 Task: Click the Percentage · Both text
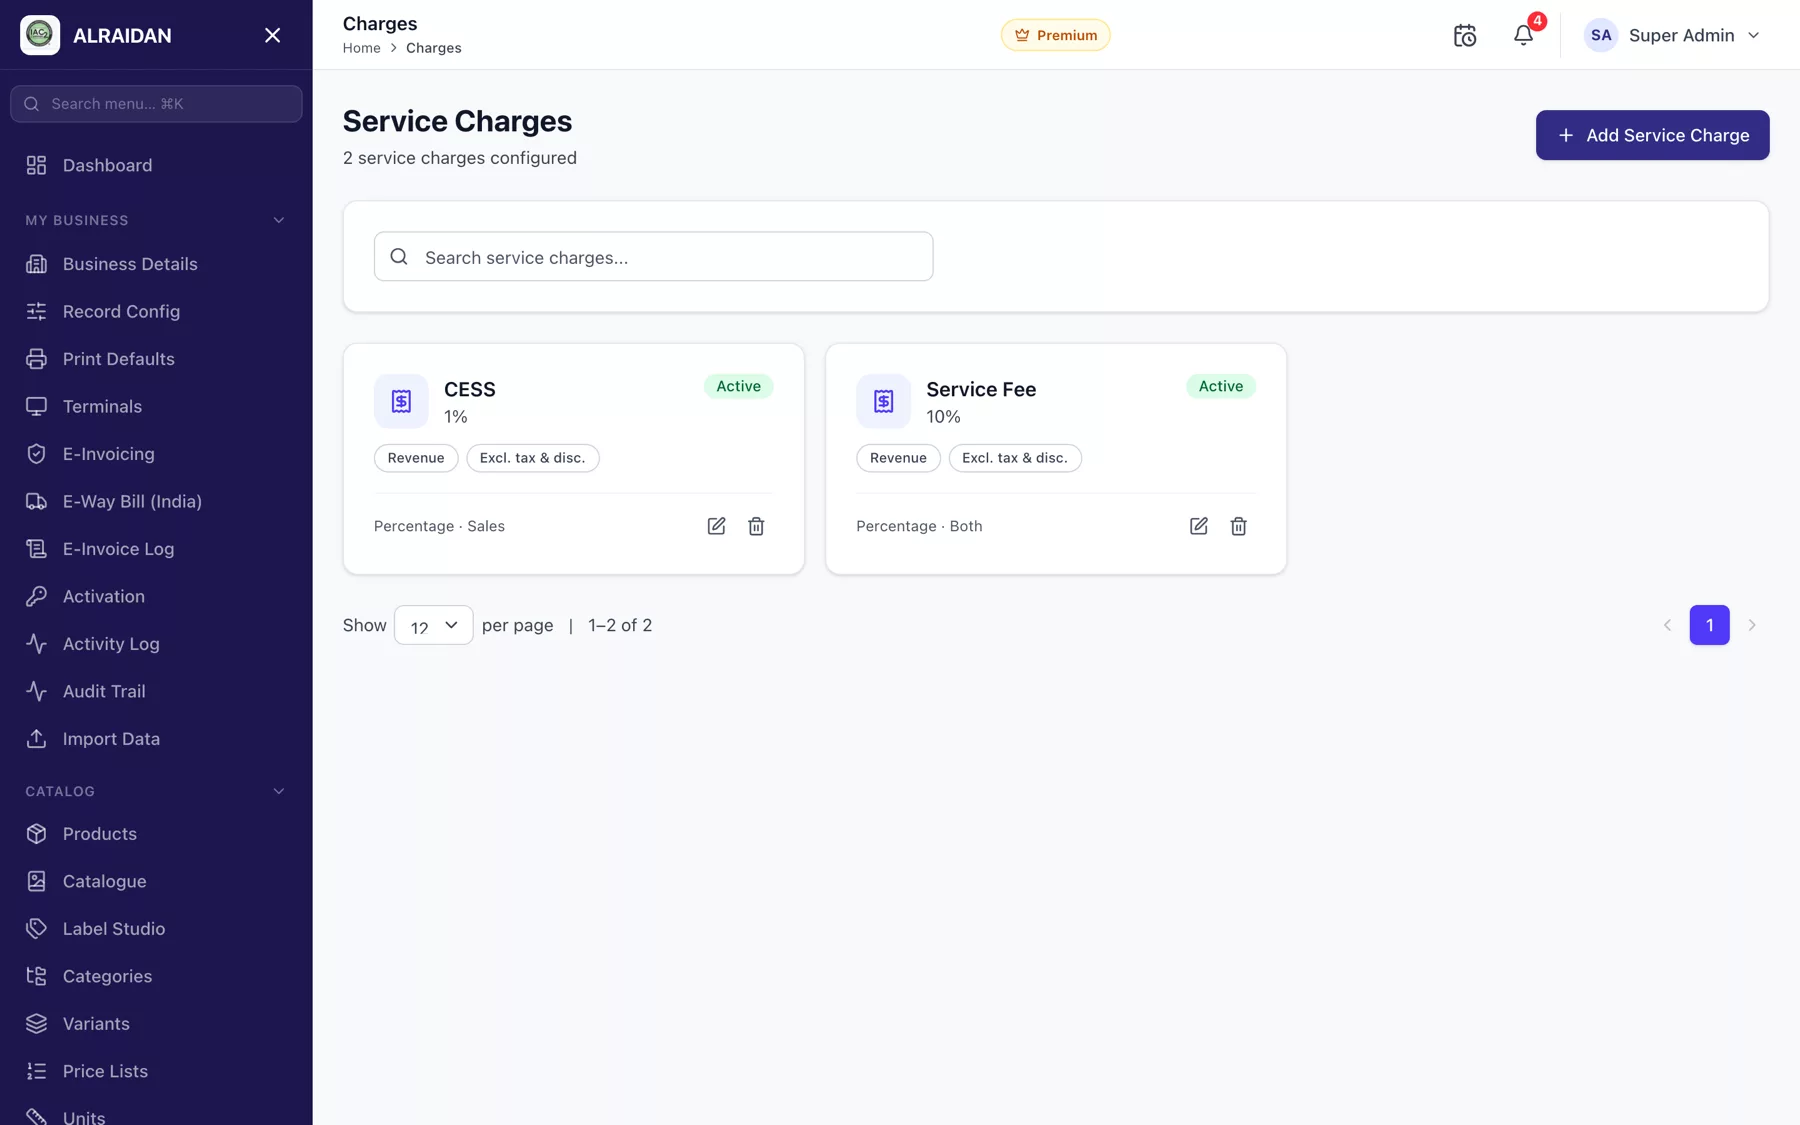pos(919,526)
